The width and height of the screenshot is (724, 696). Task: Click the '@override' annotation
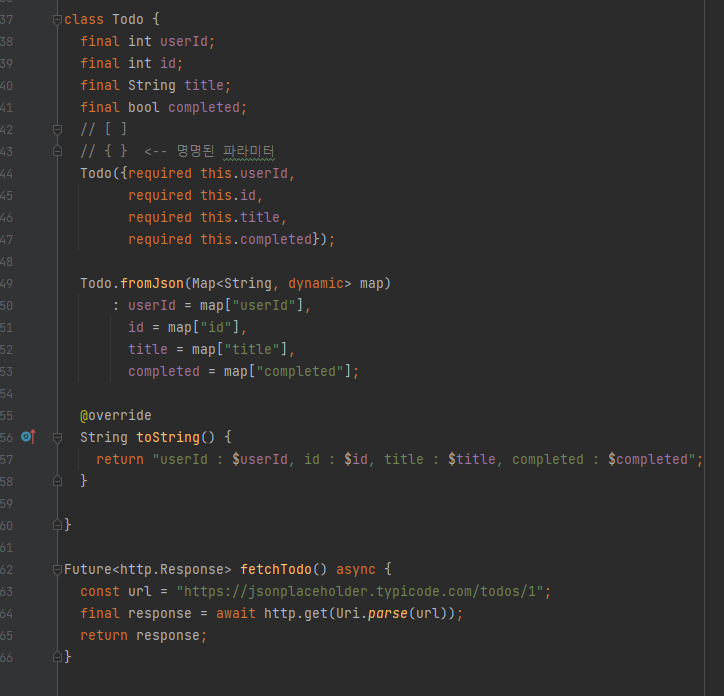point(115,416)
